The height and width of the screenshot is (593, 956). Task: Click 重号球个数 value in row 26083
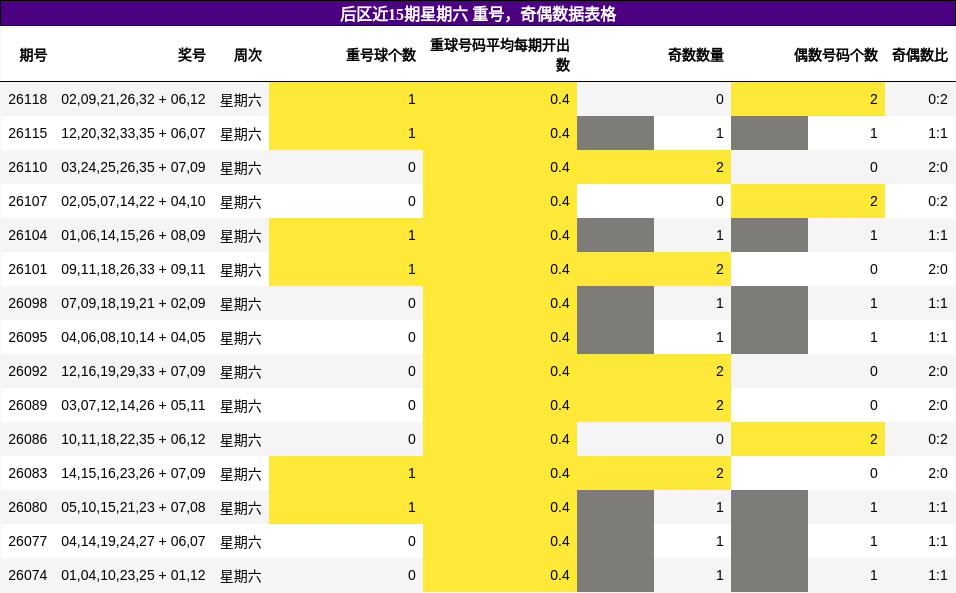click(x=412, y=474)
